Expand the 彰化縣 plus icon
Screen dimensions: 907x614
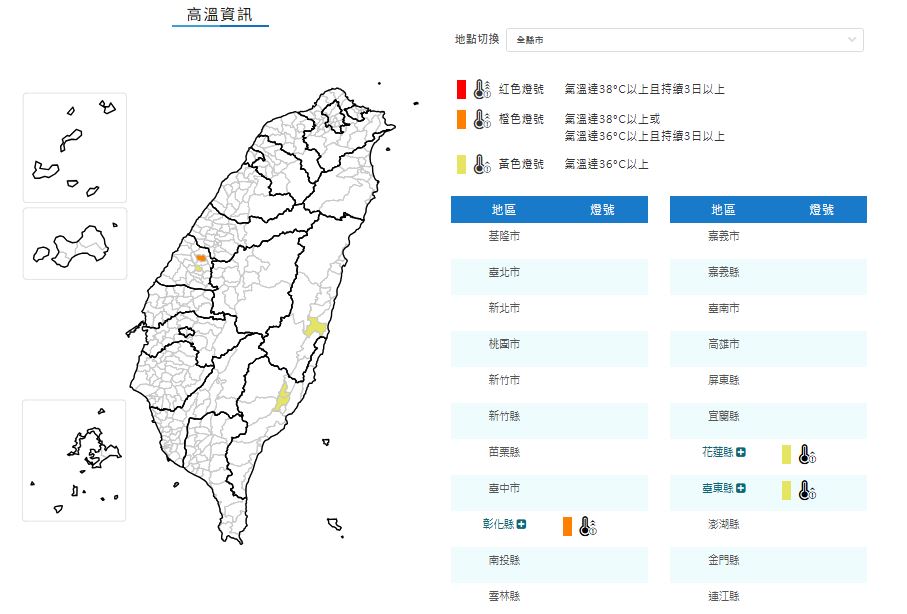click(x=522, y=525)
